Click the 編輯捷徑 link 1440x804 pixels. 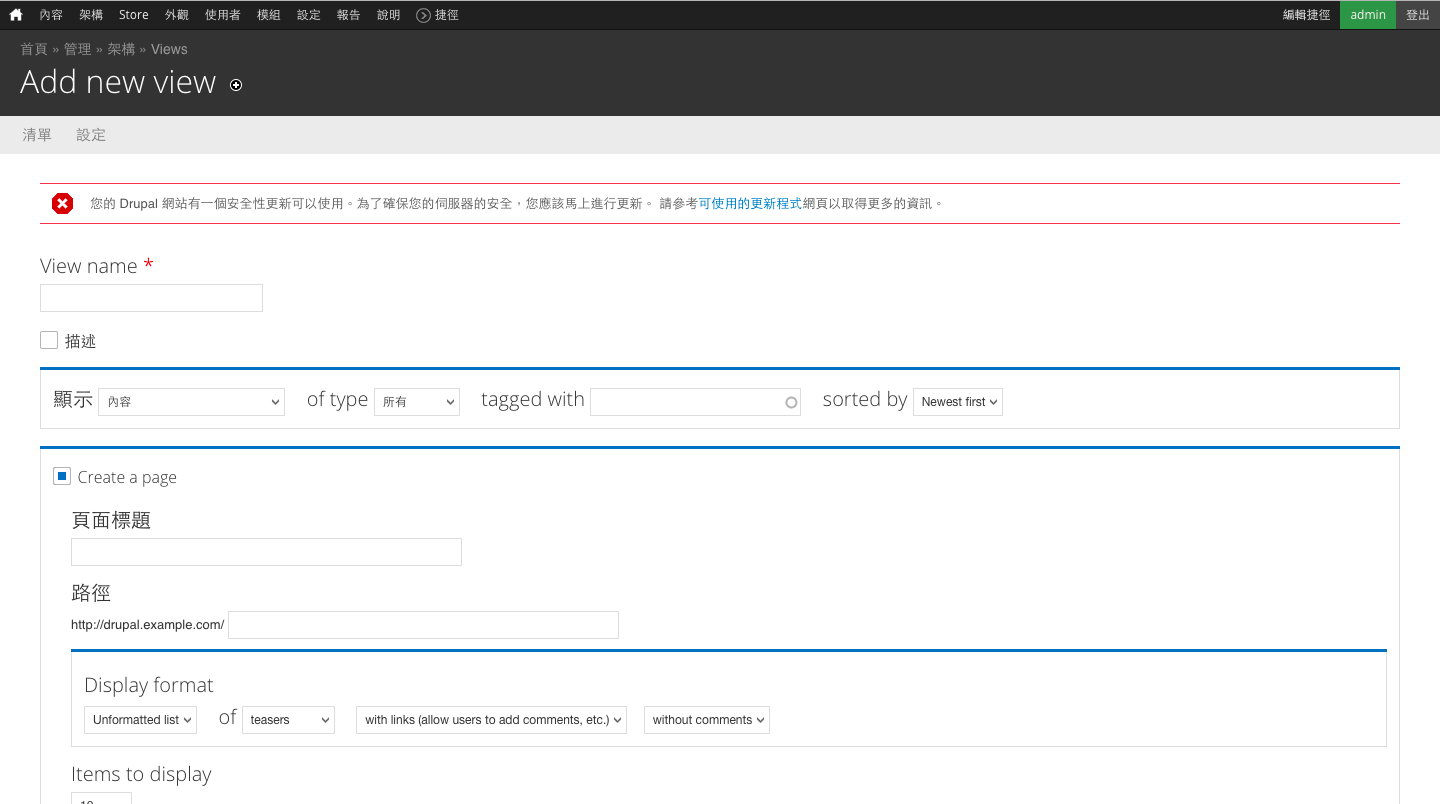pyautogui.click(x=1307, y=15)
